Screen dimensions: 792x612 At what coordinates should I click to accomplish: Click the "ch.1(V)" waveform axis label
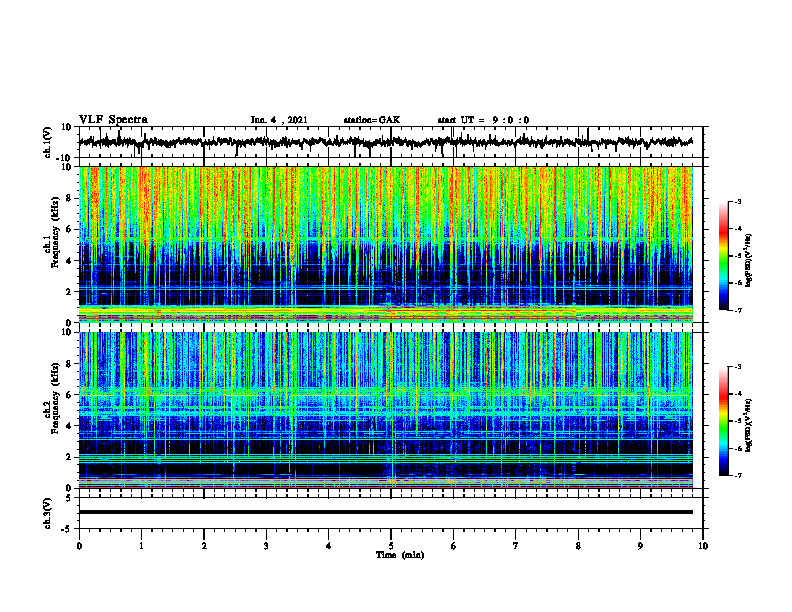pyautogui.click(x=48, y=142)
